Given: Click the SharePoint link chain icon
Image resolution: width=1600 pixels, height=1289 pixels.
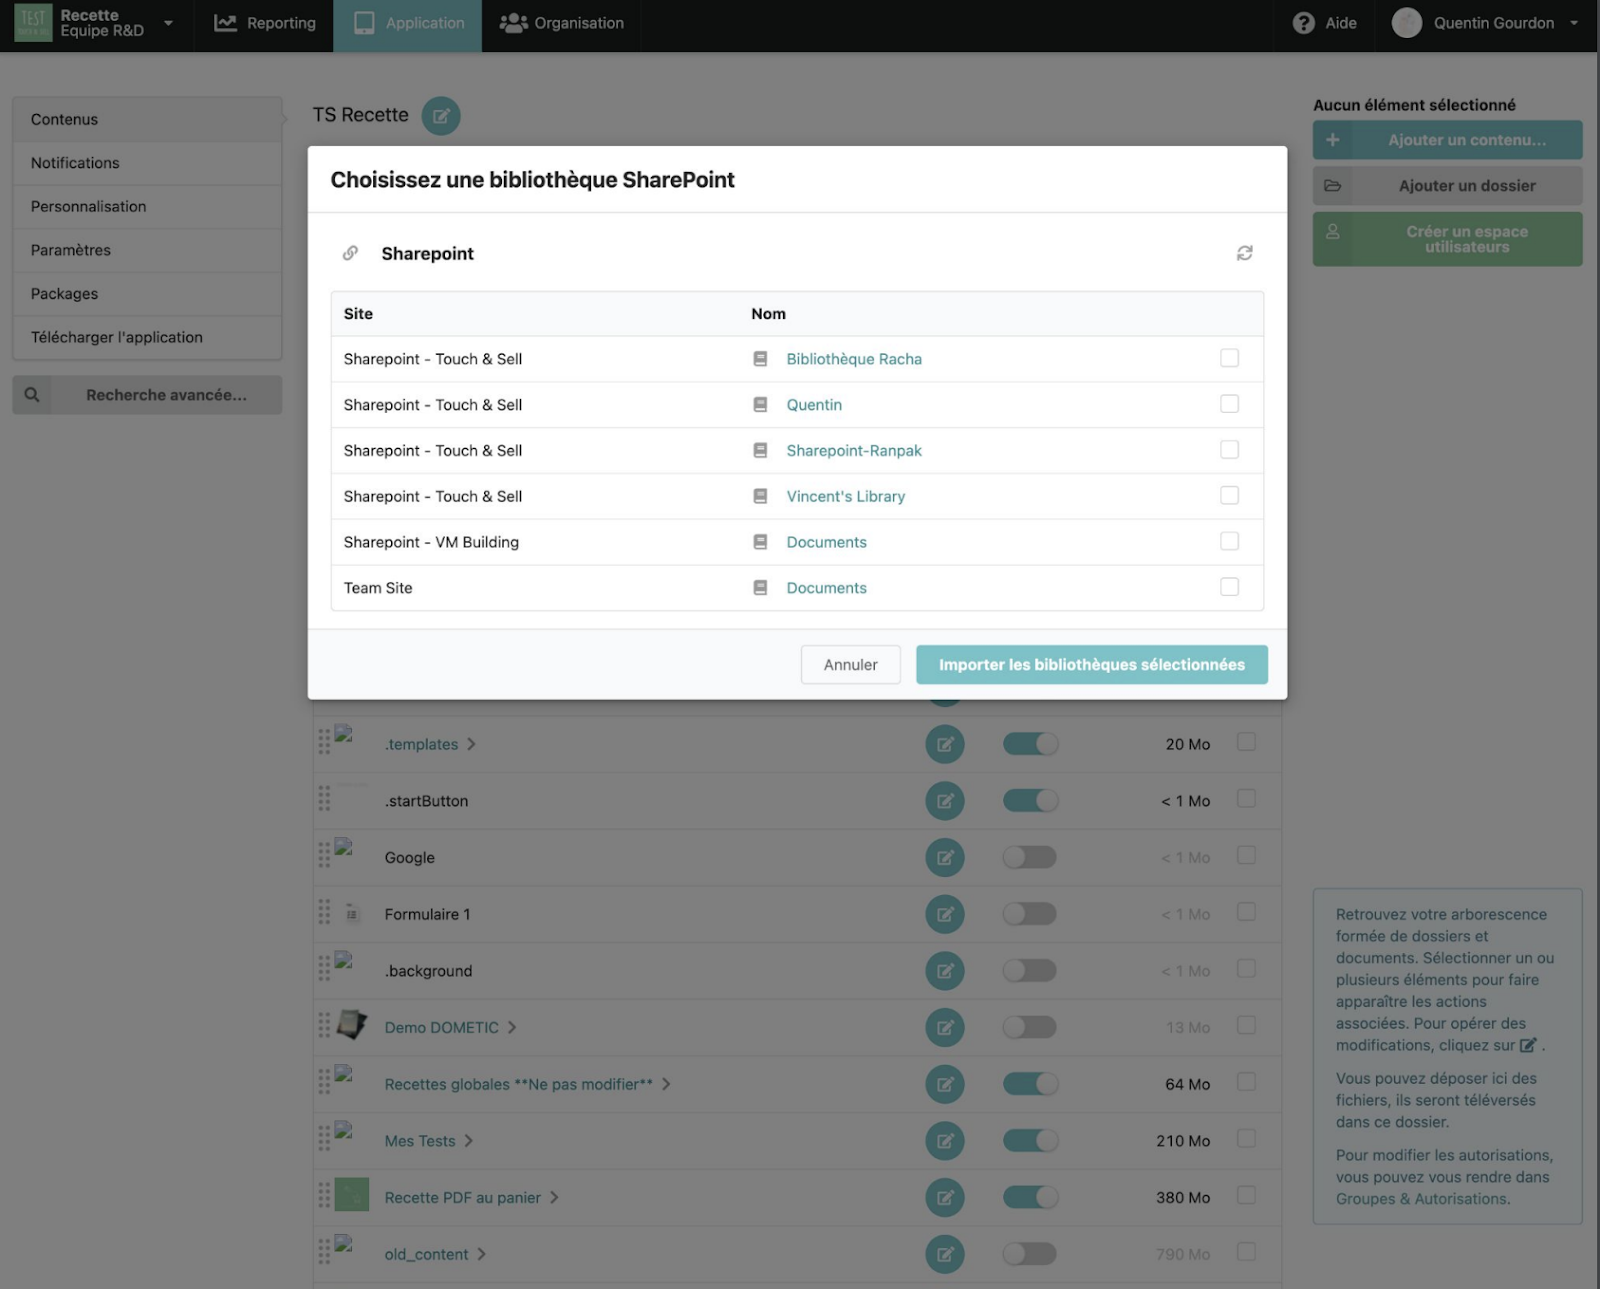Looking at the screenshot, I should tap(350, 253).
